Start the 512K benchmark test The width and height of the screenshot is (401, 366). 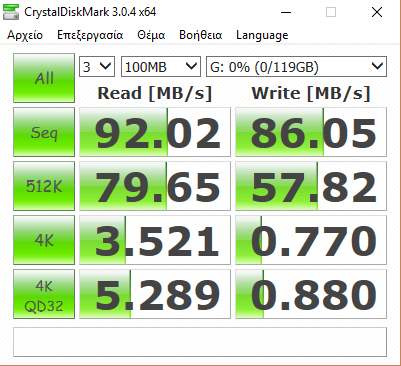coord(44,186)
